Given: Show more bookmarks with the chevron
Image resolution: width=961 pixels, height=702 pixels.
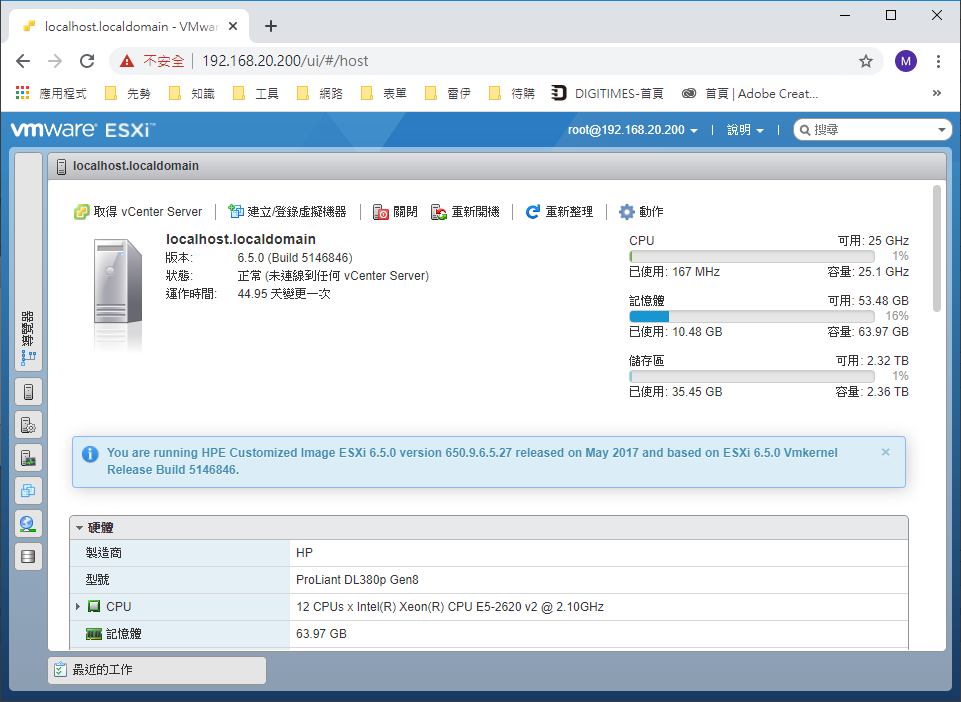Looking at the screenshot, I should [936, 93].
